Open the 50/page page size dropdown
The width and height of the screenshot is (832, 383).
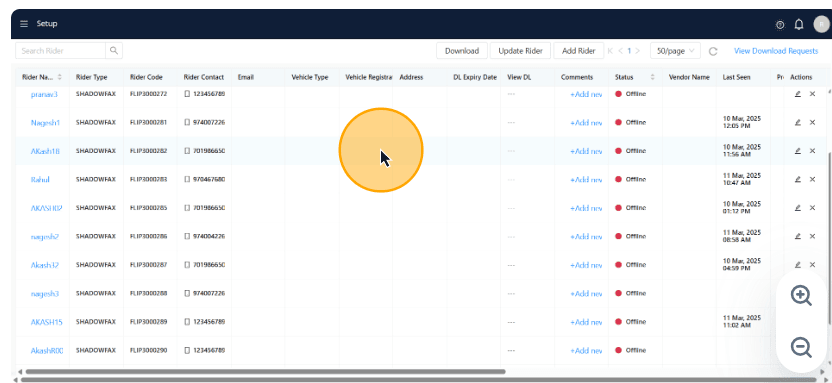675,51
